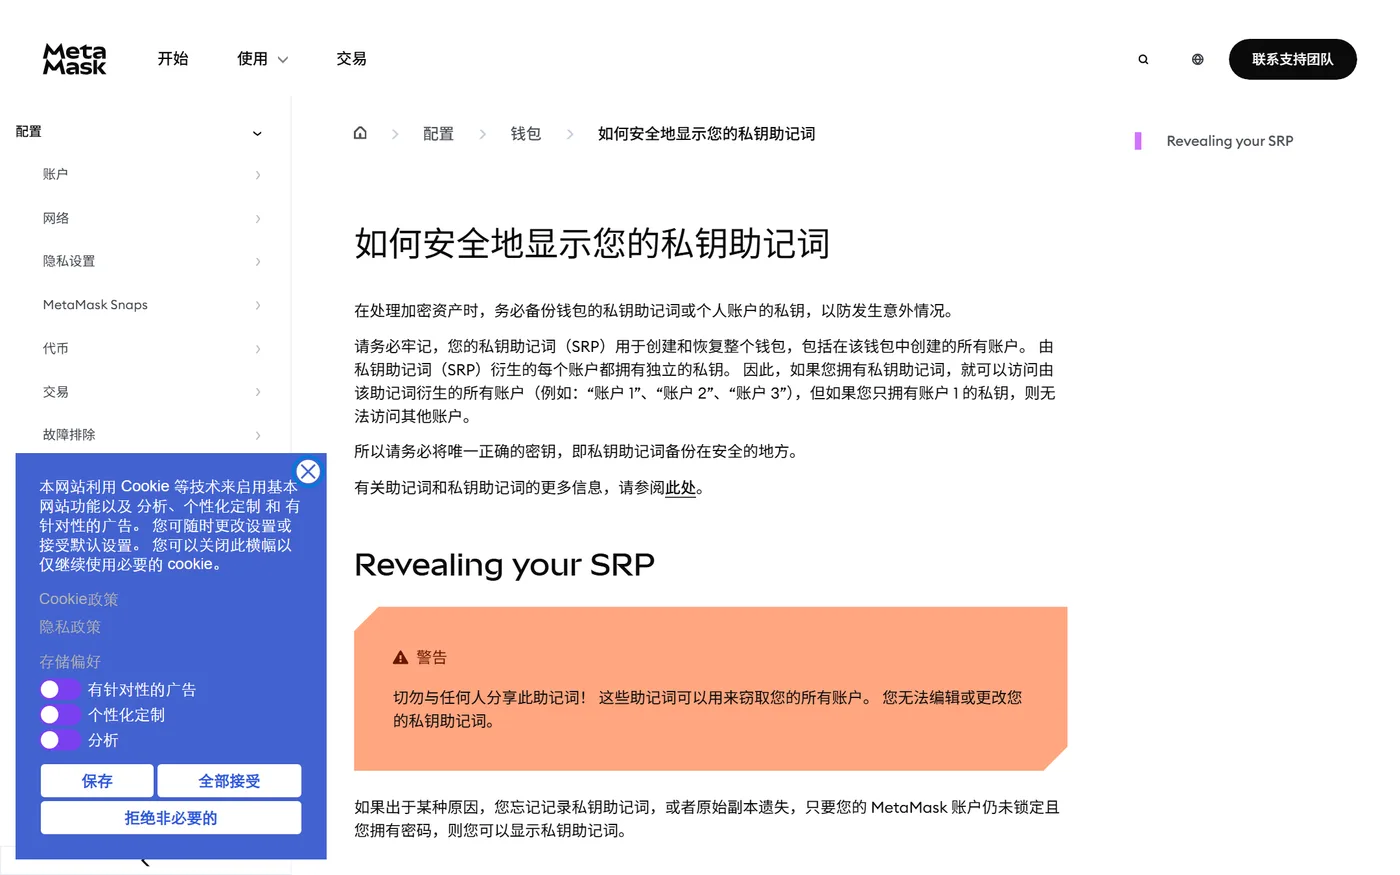The height and width of the screenshot is (875, 1400).
Task: Click 拒绝非必要的 to reject cookies
Action: point(171,818)
